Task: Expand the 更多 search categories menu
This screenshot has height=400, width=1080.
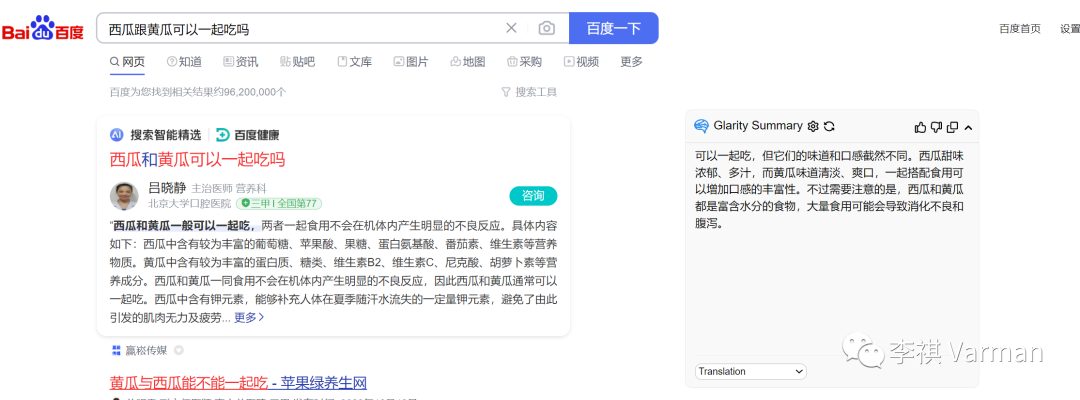Action: tap(631, 62)
